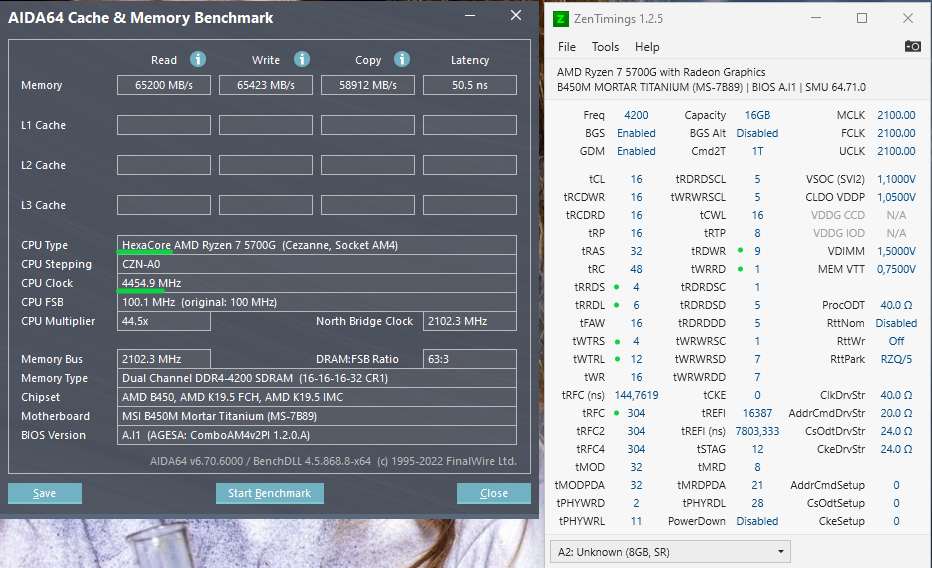Viewport: 932px width, 568px height.
Task: Expand the A2: Unknown (8GB, SR) dropdown
Action: point(670,552)
